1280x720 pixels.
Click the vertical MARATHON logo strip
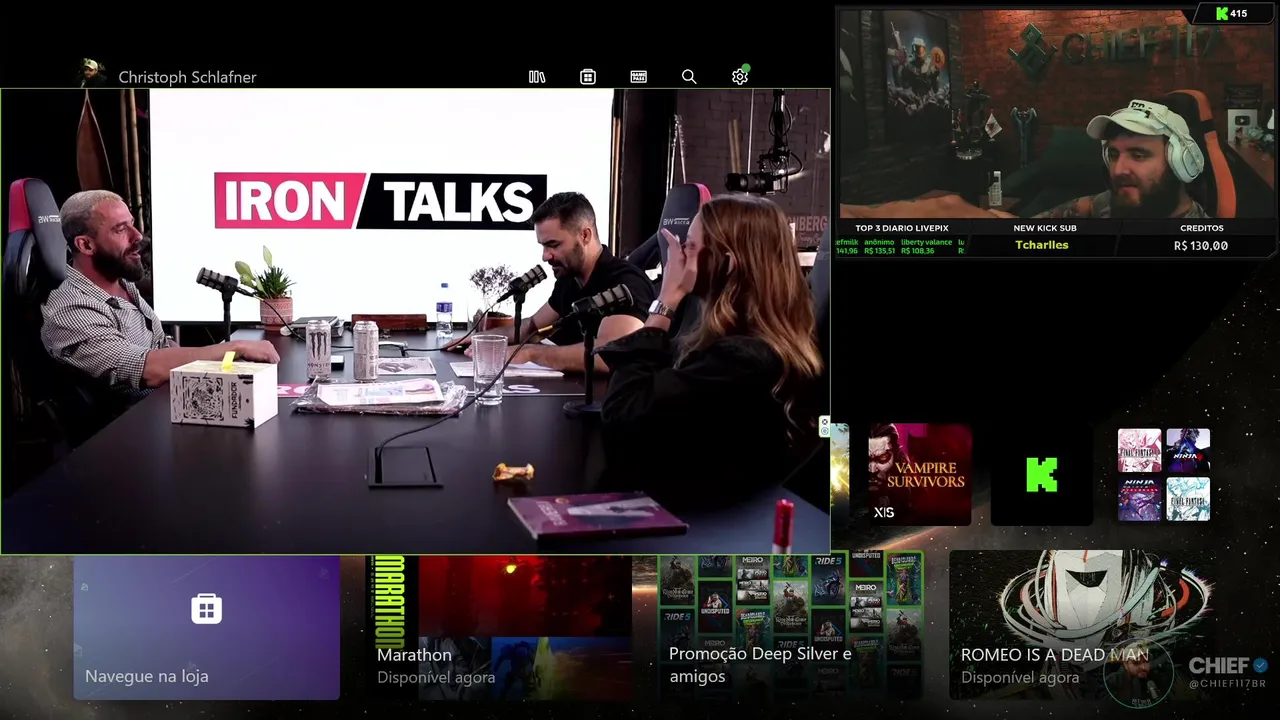point(388,602)
